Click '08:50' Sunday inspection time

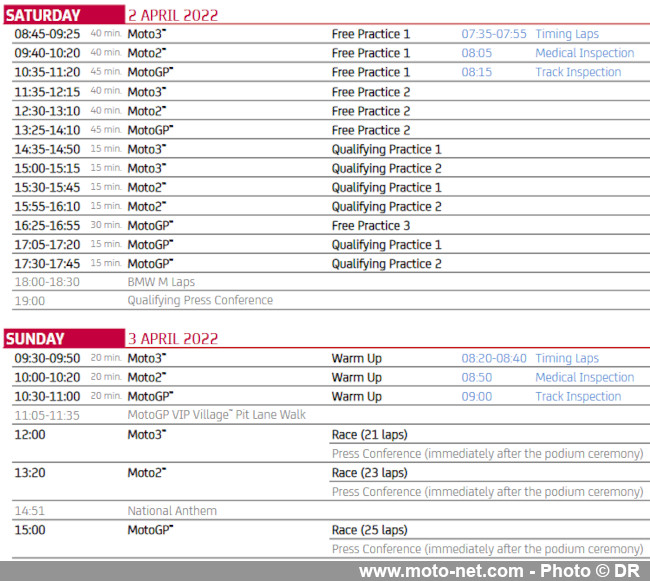477,378
